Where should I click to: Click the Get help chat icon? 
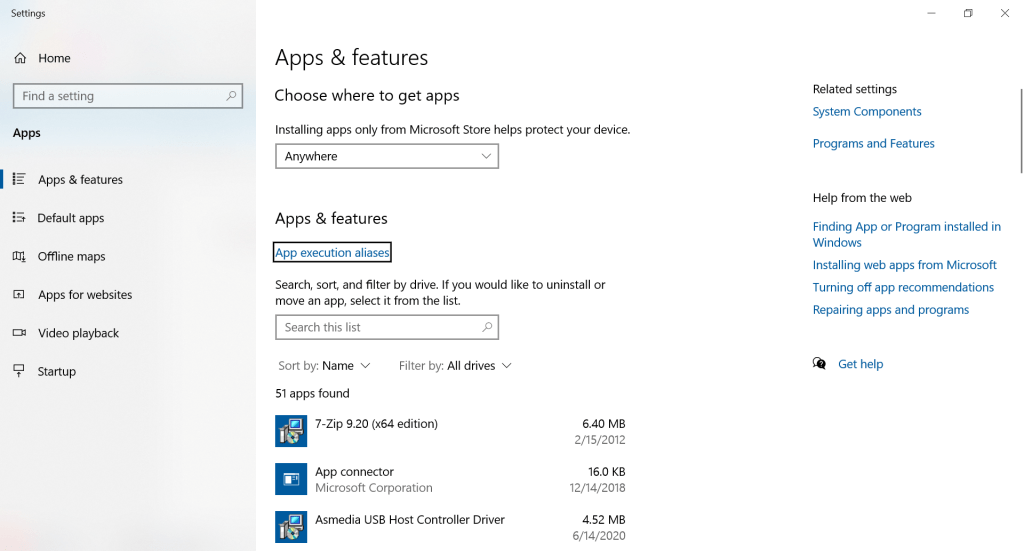click(x=820, y=364)
